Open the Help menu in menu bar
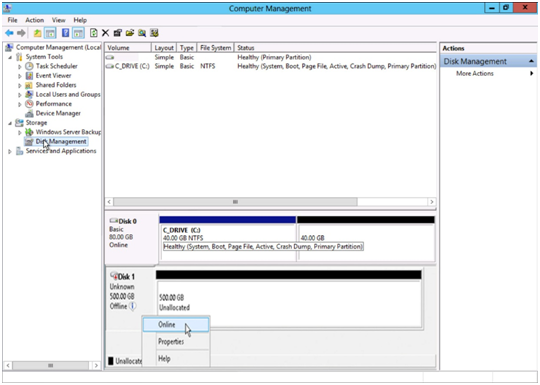The height and width of the screenshot is (385, 540). point(80,20)
